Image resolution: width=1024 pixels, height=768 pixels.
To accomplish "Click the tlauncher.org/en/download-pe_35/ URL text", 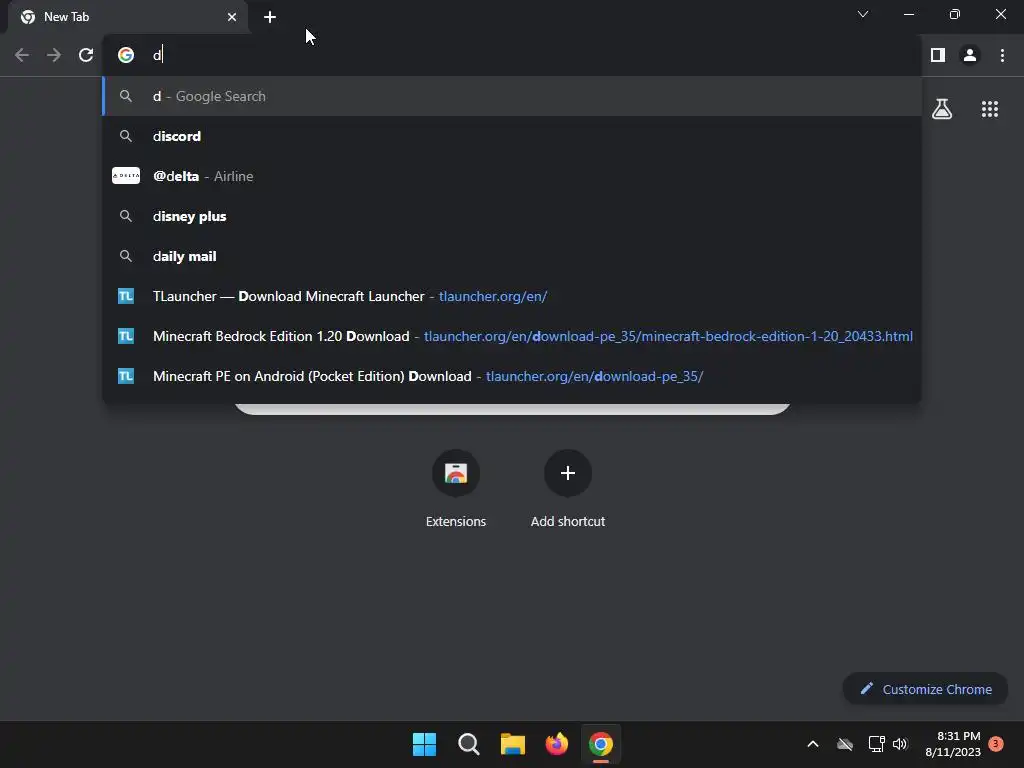I will 594,376.
